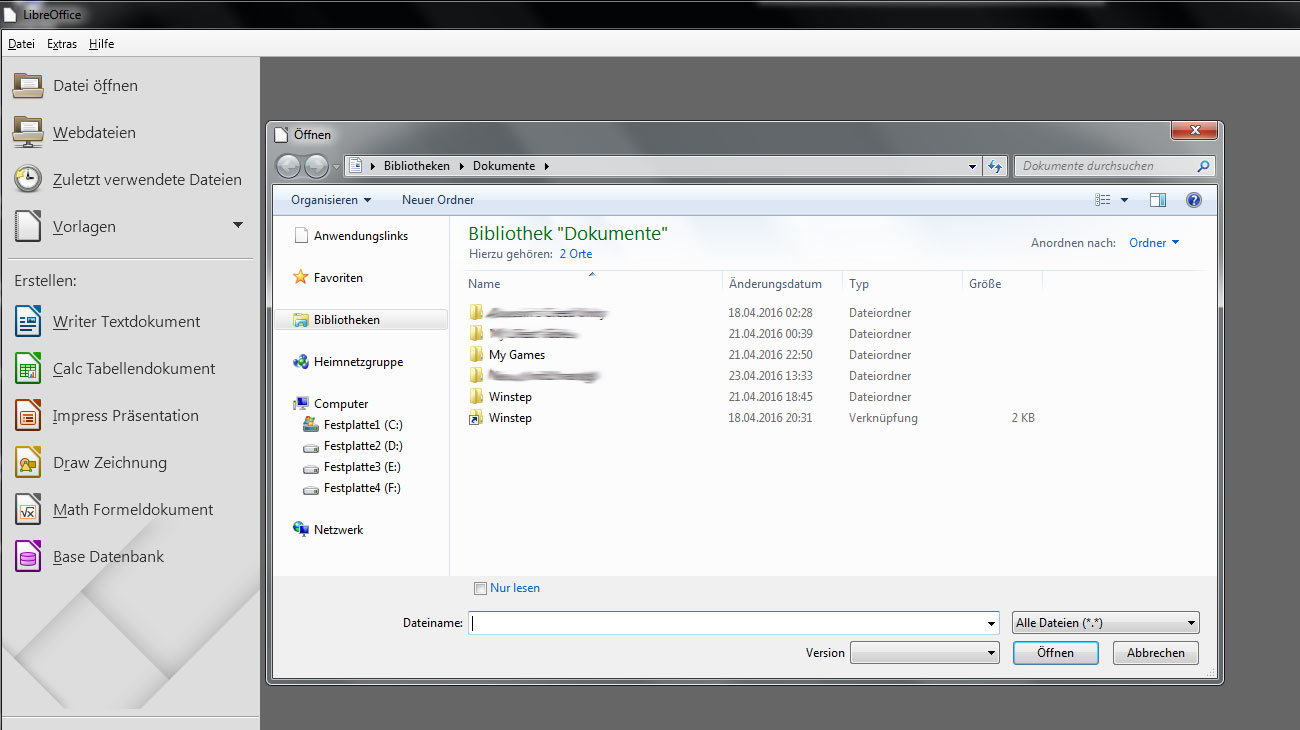1300x730 pixels.
Task: Click the refresh button beside the address bar
Action: (995, 166)
